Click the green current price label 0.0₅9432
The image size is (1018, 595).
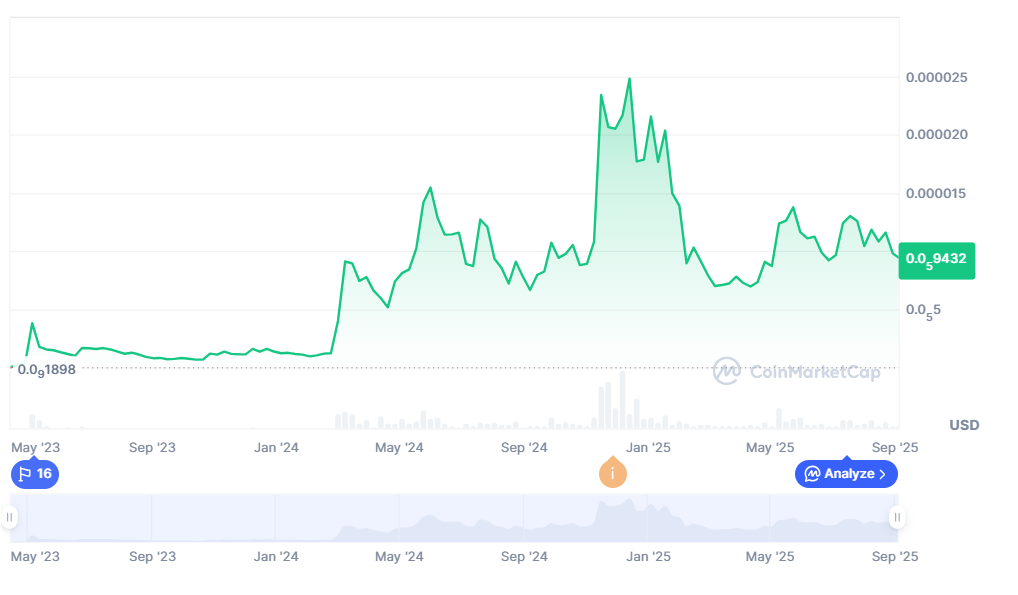(936, 259)
